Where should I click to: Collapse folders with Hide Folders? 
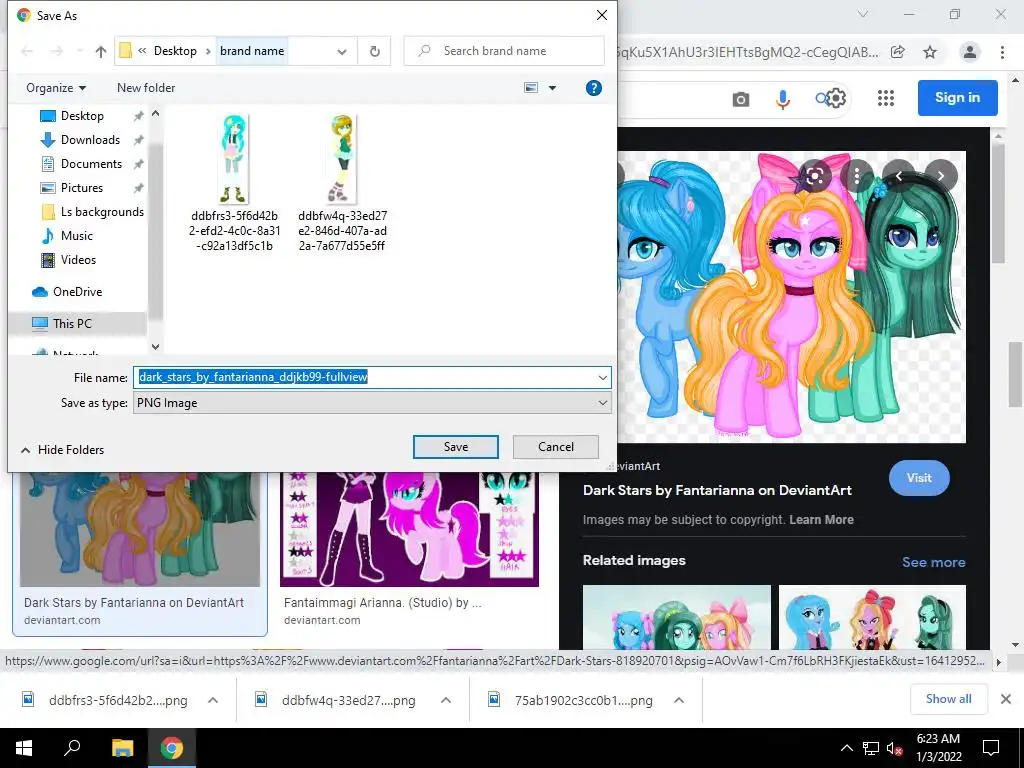coord(63,450)
